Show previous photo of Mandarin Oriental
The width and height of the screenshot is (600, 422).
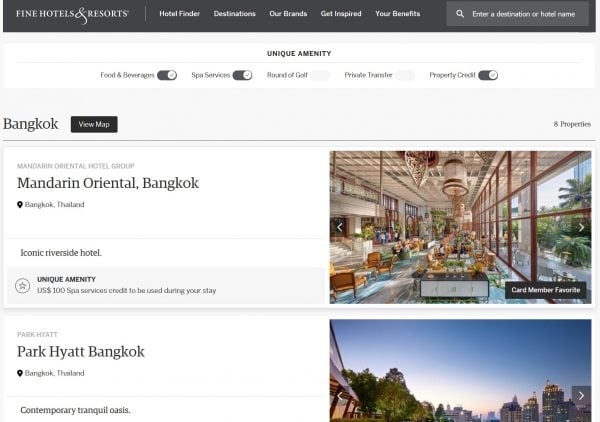click(x=339, y=227)
